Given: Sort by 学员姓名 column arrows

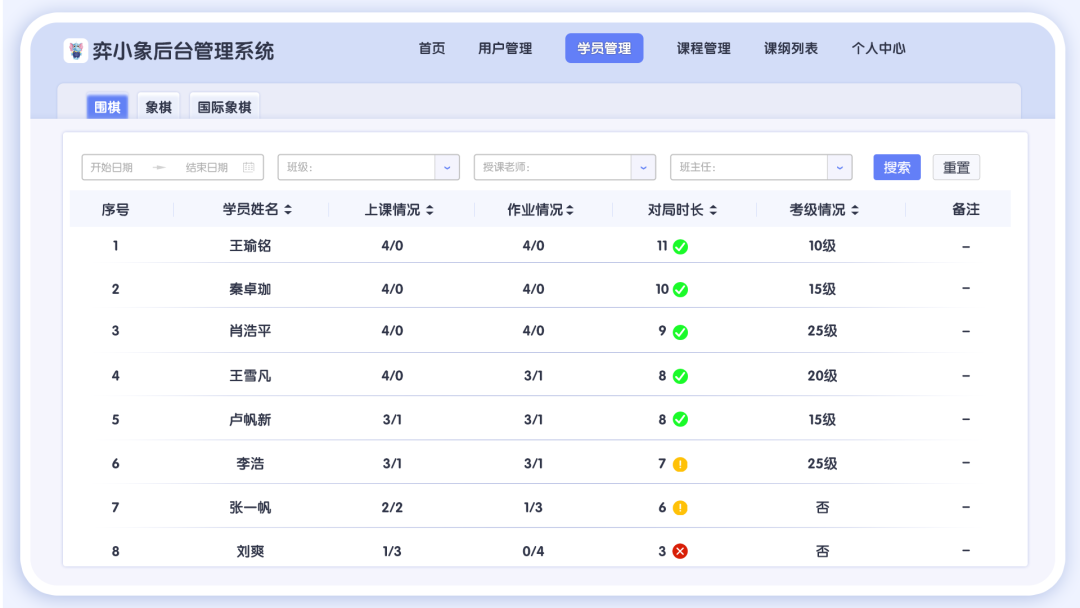Looking at the screenshot, I should 288,210.
